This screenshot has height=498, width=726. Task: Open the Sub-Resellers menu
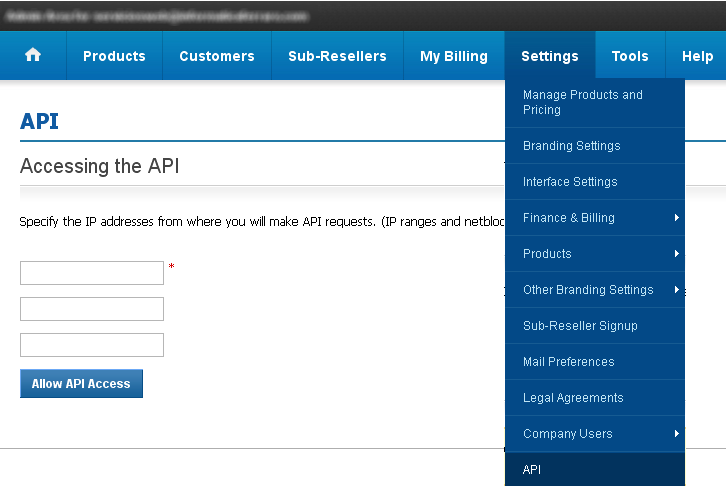tap(337, 56)
